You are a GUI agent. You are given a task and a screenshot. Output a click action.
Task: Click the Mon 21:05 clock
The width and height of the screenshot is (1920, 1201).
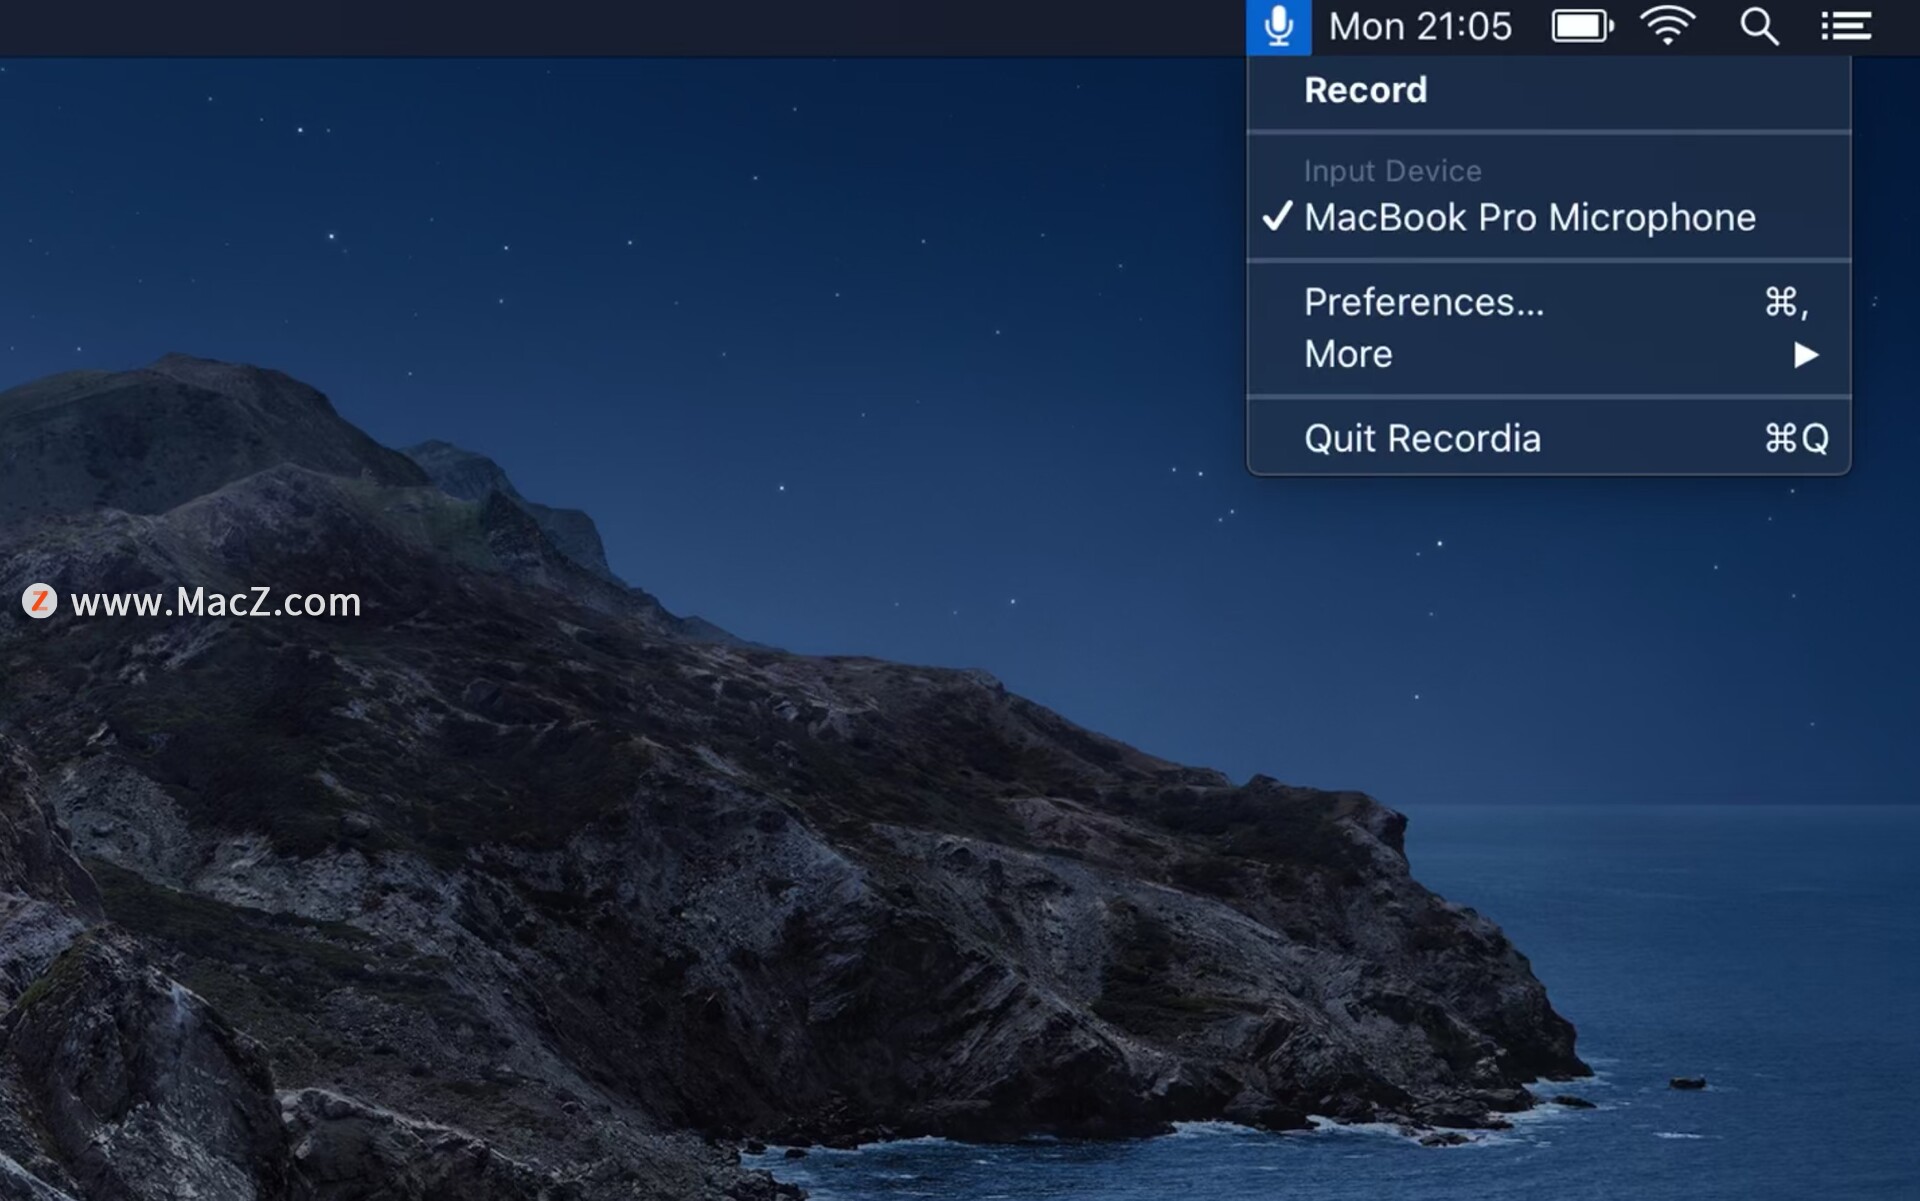click(x=1420, y=26)
